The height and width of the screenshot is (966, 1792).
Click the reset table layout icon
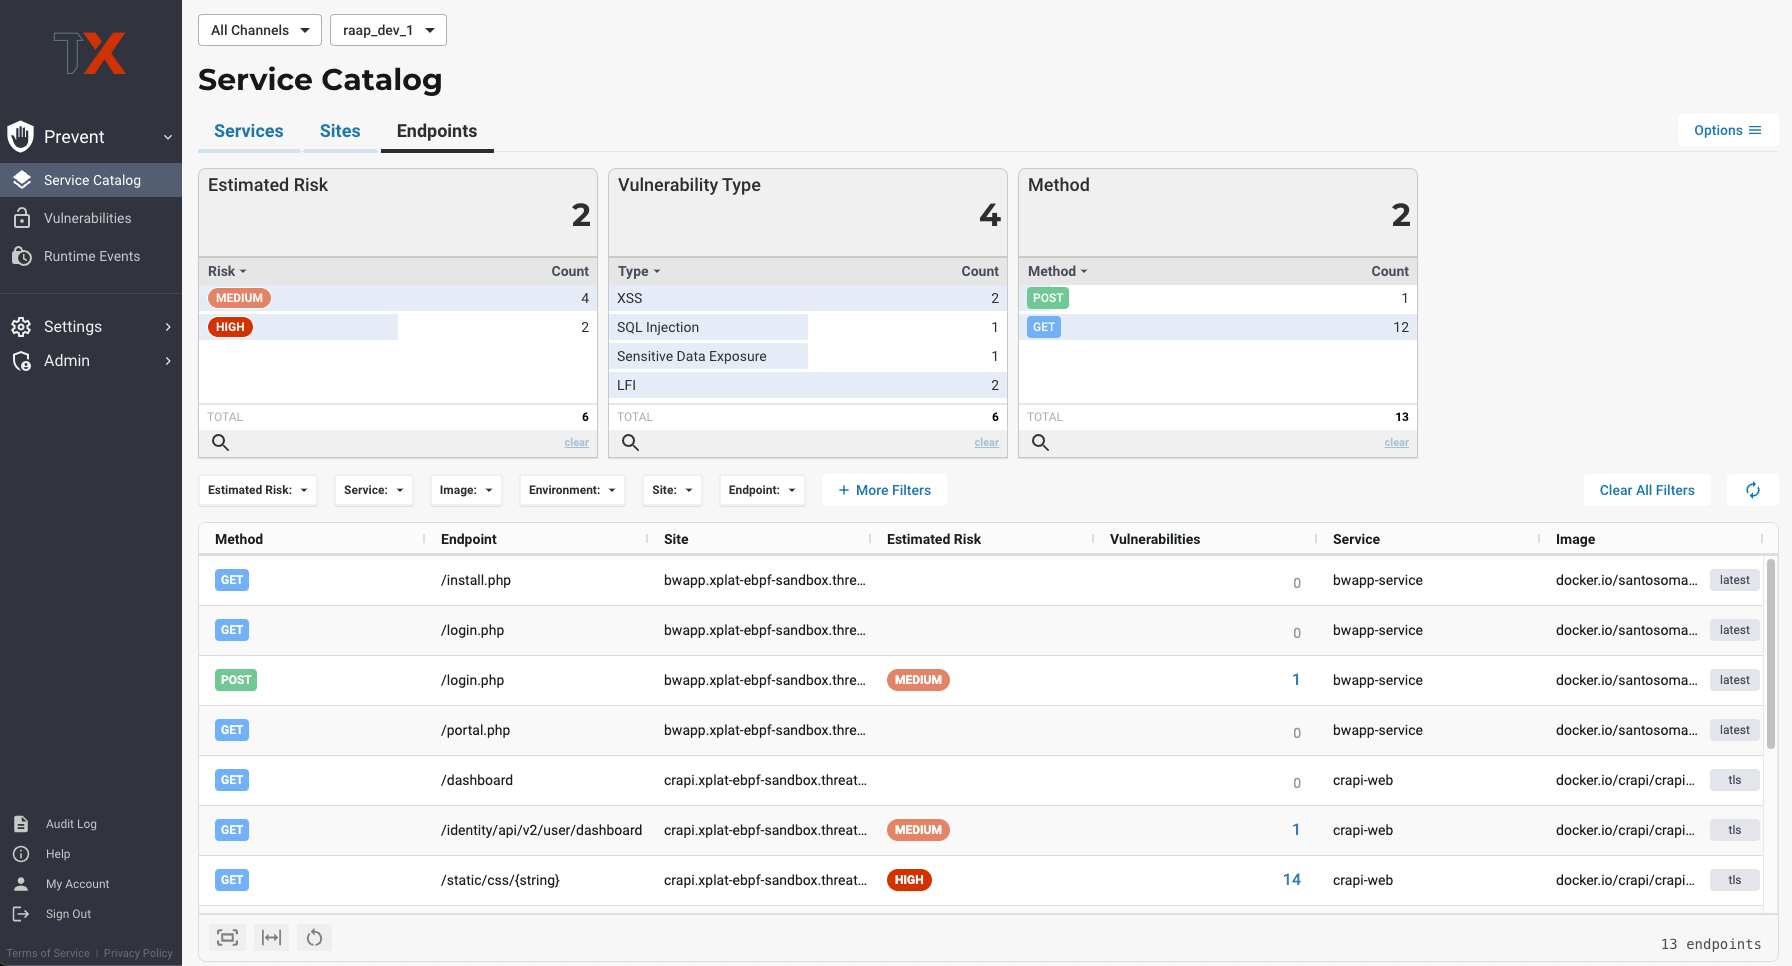pos(315,937)
